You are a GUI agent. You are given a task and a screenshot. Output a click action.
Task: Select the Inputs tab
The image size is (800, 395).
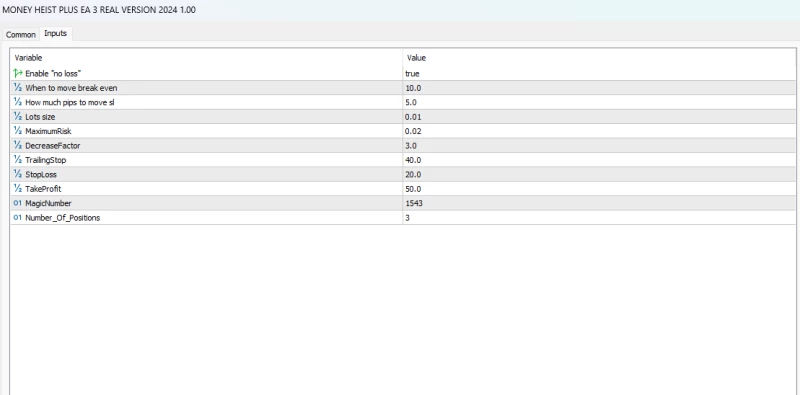(x=56, y=34)
